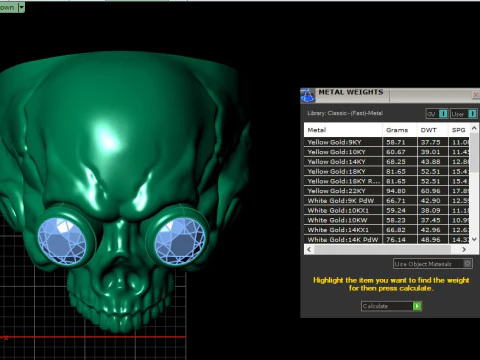Click the 66.82 grams cell

[x=400, y=230]
